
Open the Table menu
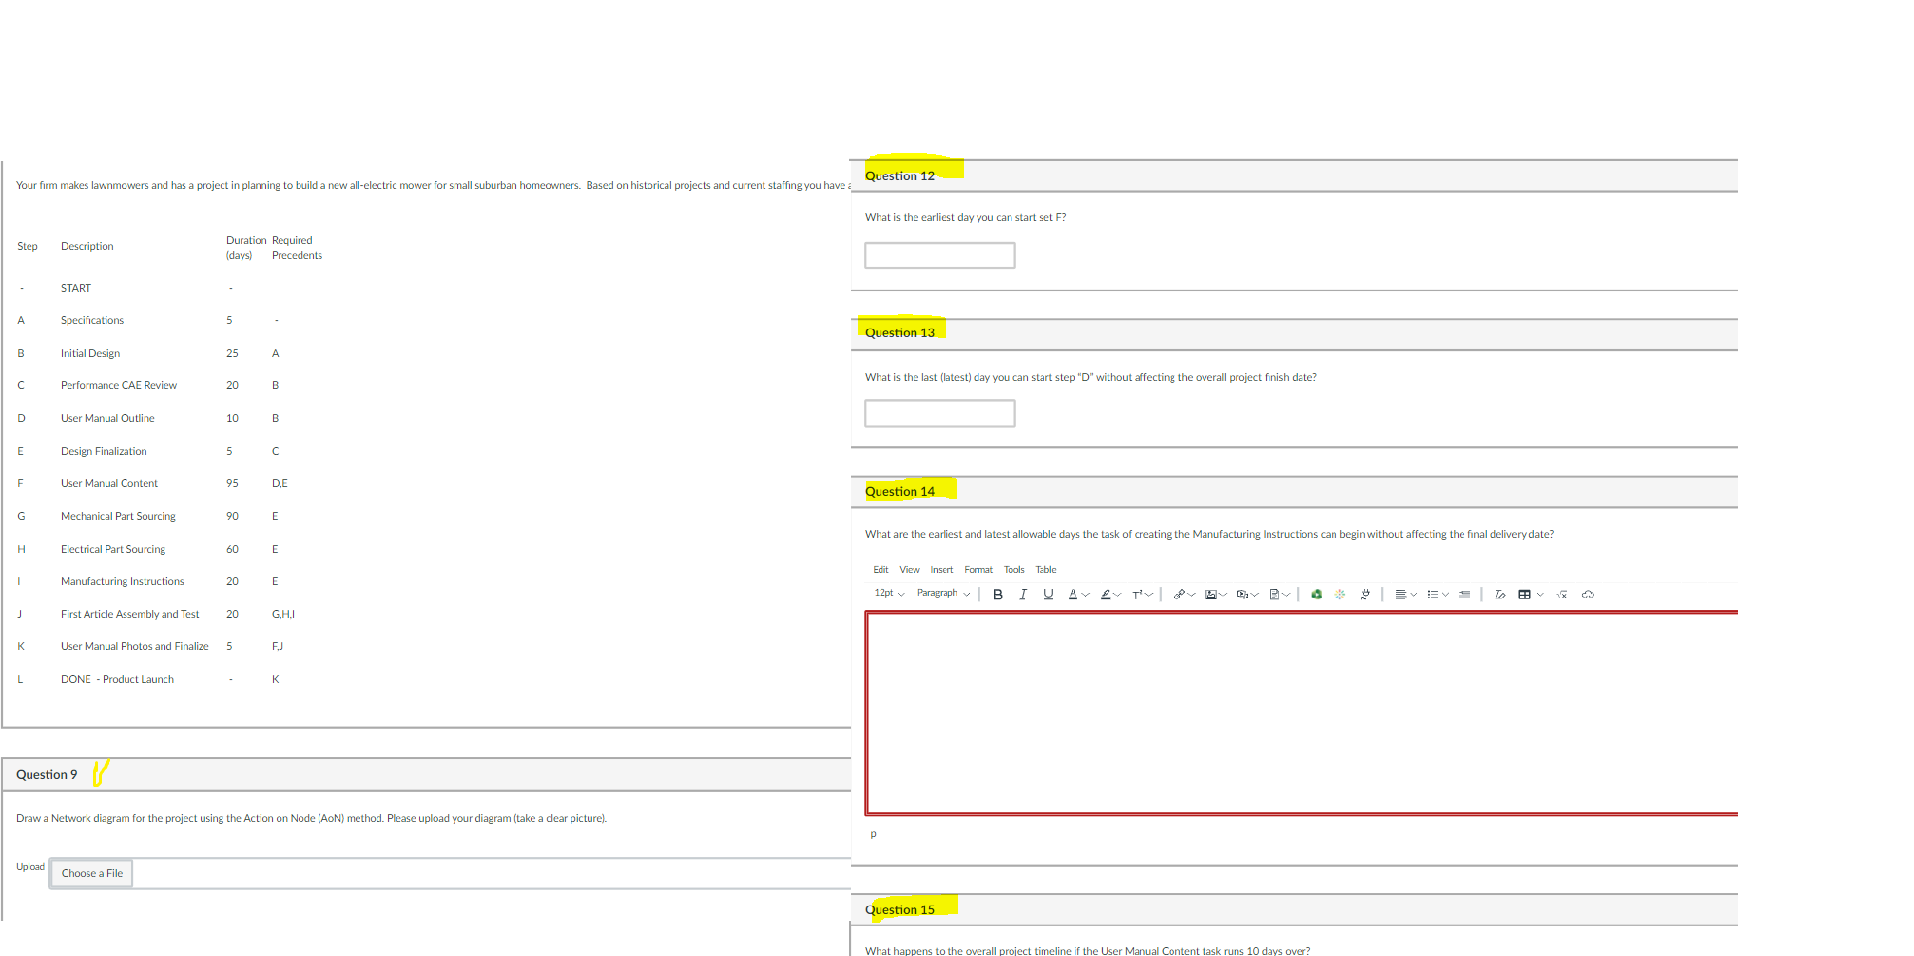point(1046,570)
